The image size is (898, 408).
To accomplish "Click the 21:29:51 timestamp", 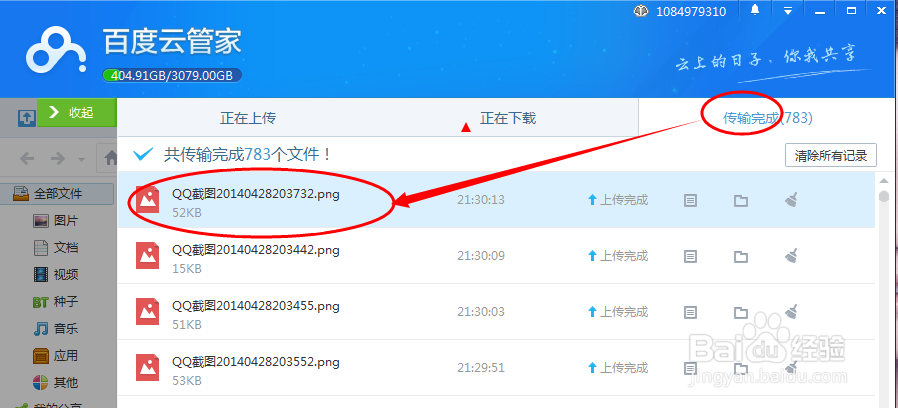I will [x=480, y=367].
